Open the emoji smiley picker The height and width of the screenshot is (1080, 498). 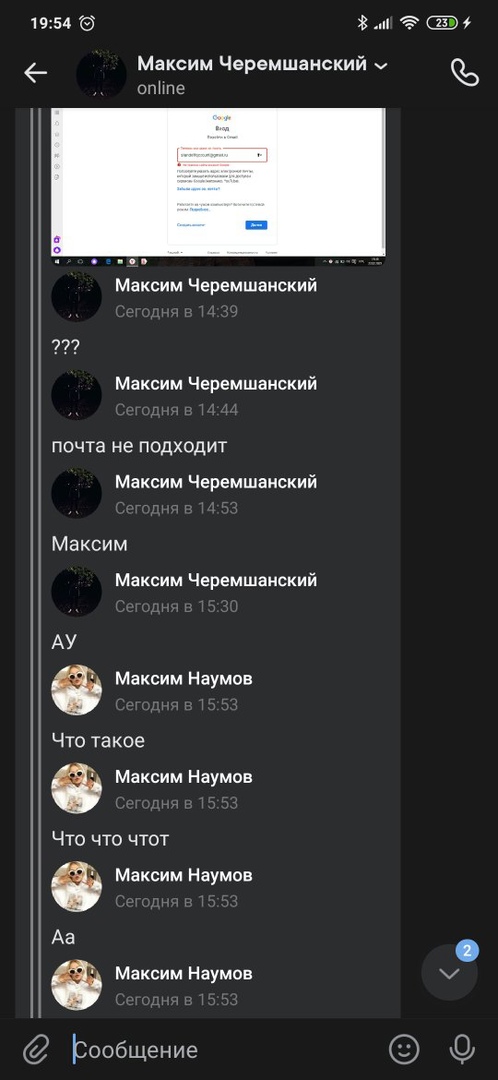(404, 1049)
